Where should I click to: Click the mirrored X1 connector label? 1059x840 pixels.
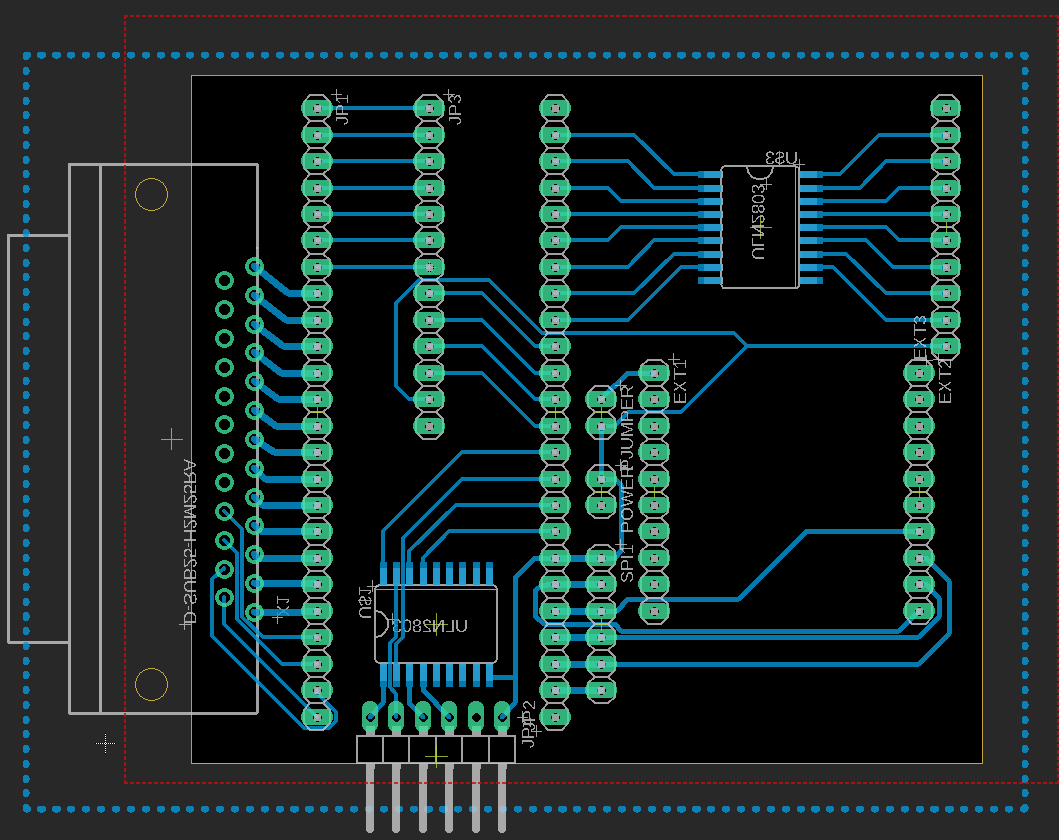pos(283,606)
